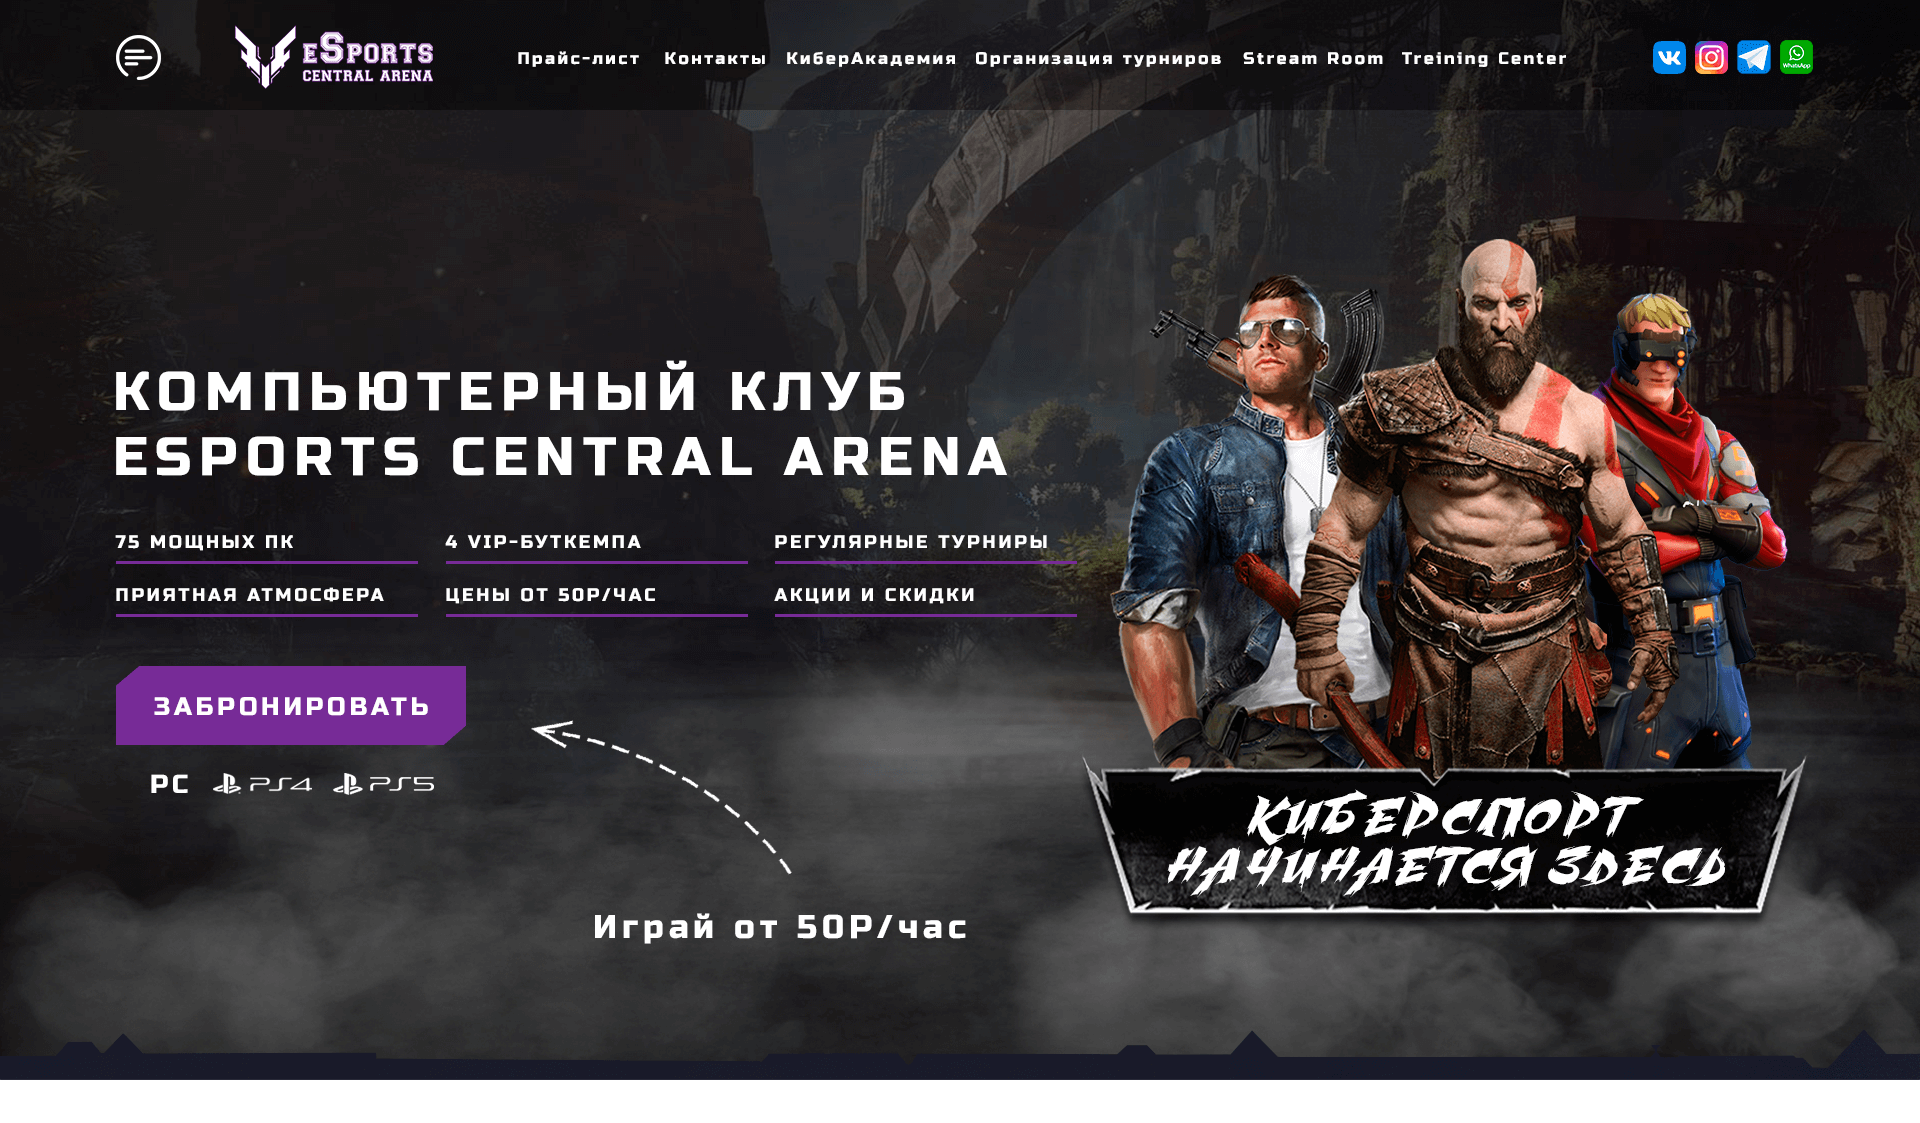This screenshot has height=1123, width=1920.
Task: Click the hamburger menu icon left of logo
Action: [138, 56]
